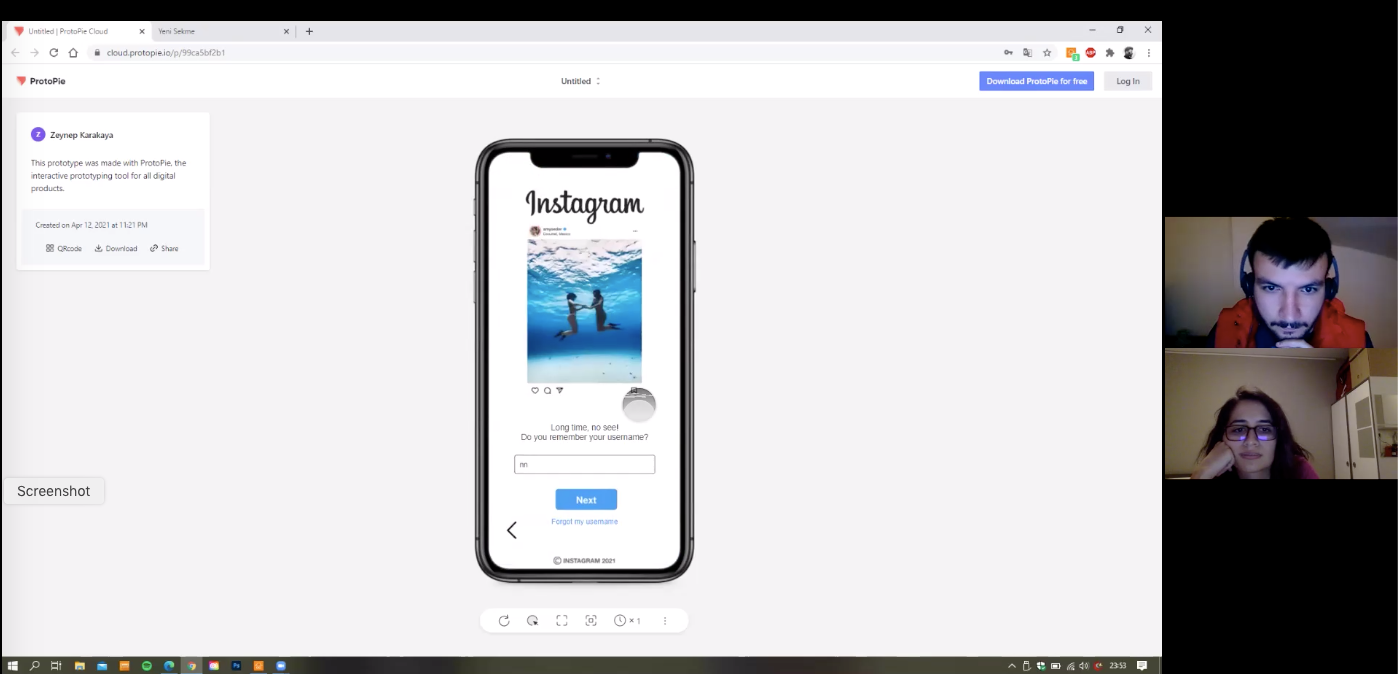The width and height of the screenshot is (1398, 674).
Task: Open the Chrome three-dot menu
Action: pos(1148,53)
